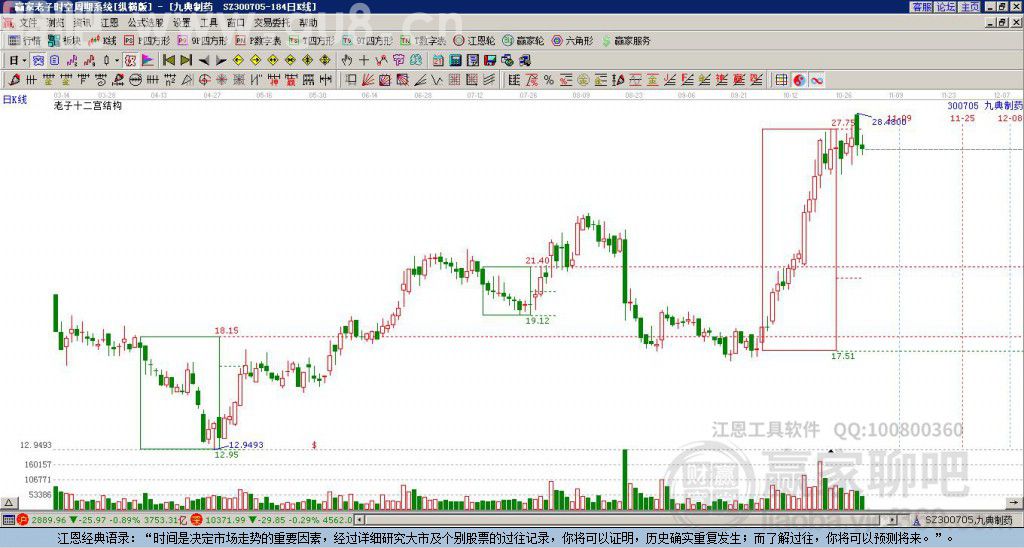Switch to K线 chart view
The height and width of the screenshot is (548, 1024).
pyautogui.click(x=103, y=40)
